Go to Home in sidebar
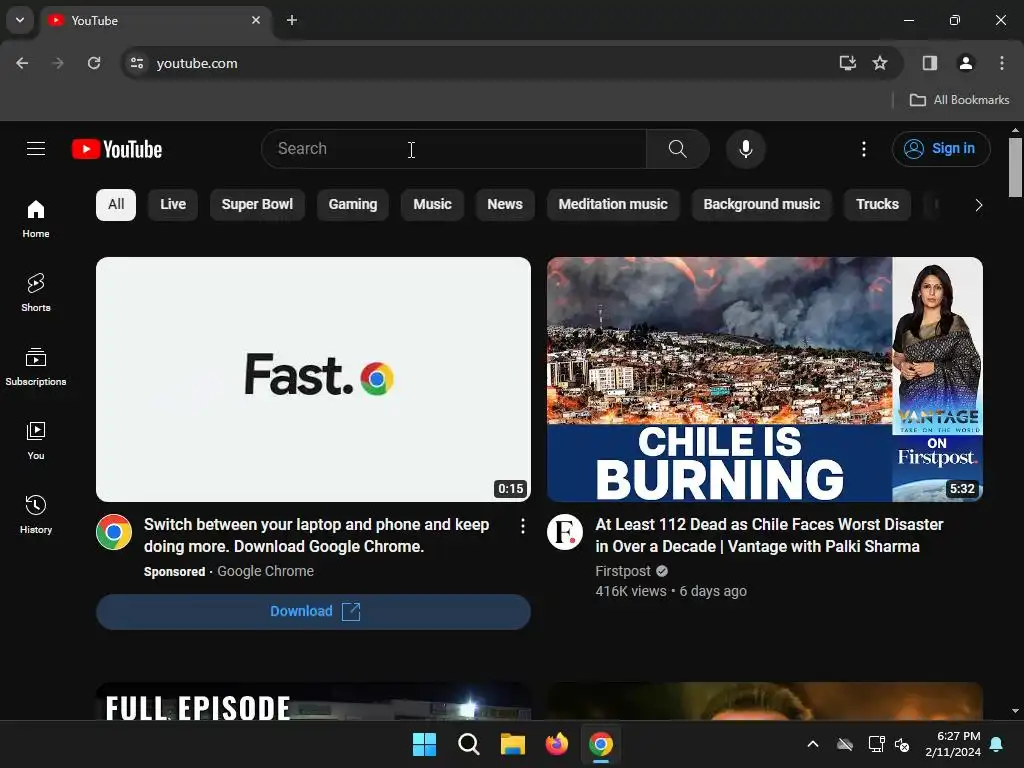This screenshot has height=768, width=1024. pyautogui.click(x=36, y=219)
